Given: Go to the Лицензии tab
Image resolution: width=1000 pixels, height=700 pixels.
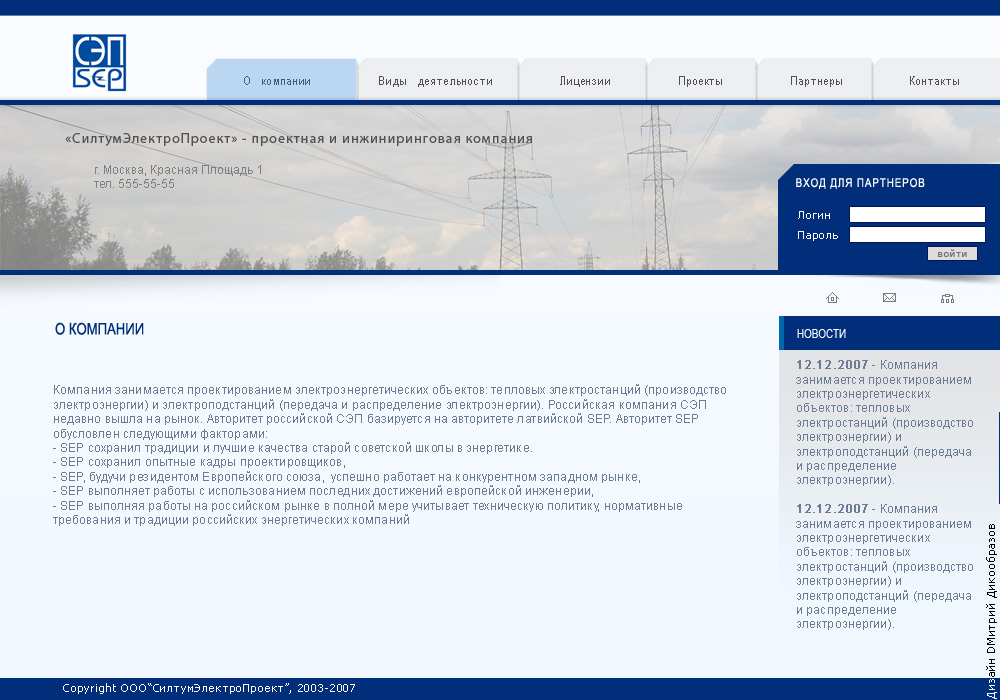Looking at the screenshot, I should tap(584, 80).
